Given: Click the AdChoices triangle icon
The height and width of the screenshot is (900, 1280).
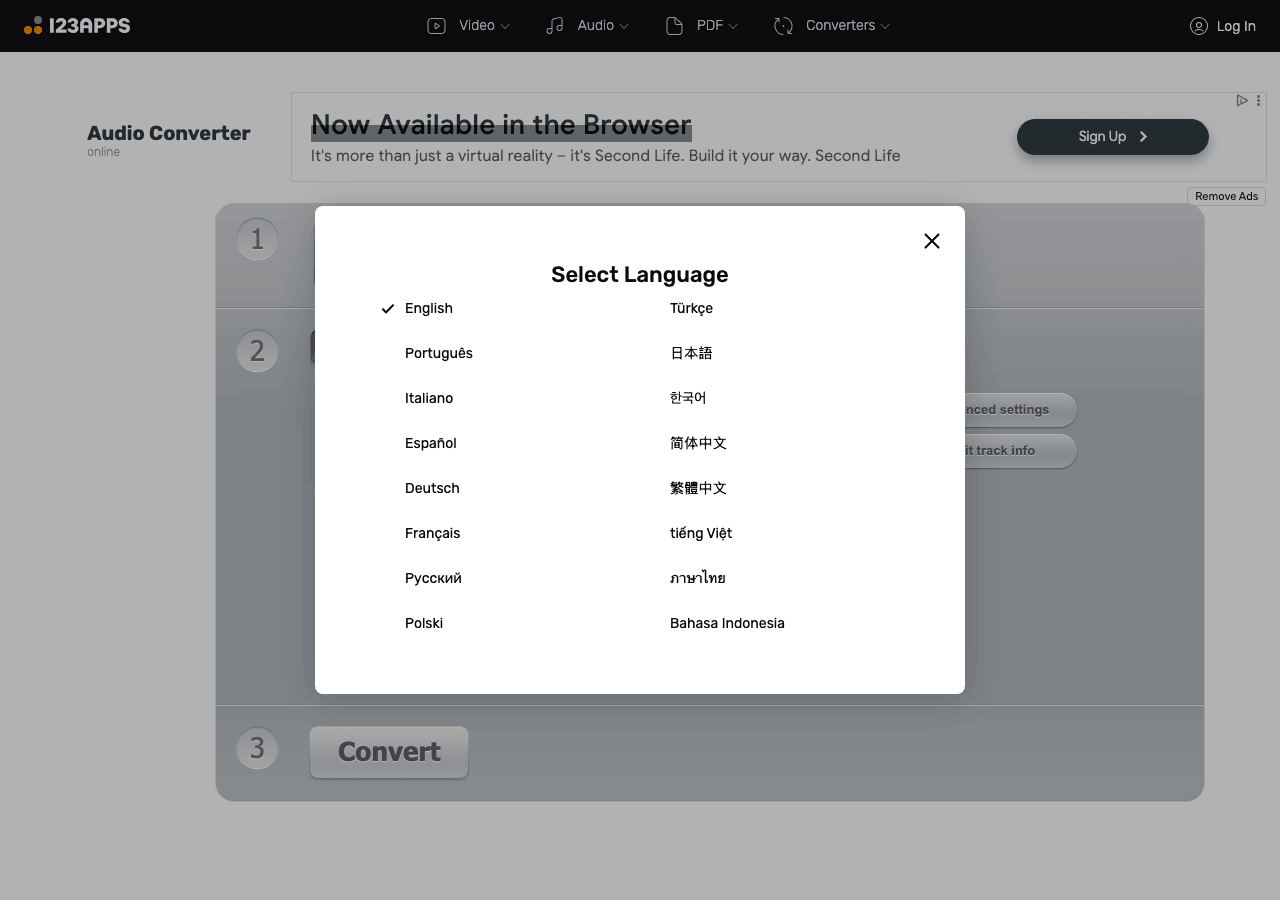Looking at the screenshot, I should click(x=1241, y=100).
